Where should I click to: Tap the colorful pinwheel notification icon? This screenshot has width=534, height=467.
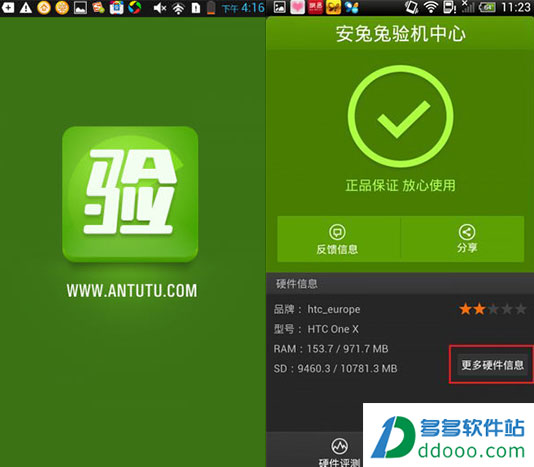(135, 7)
